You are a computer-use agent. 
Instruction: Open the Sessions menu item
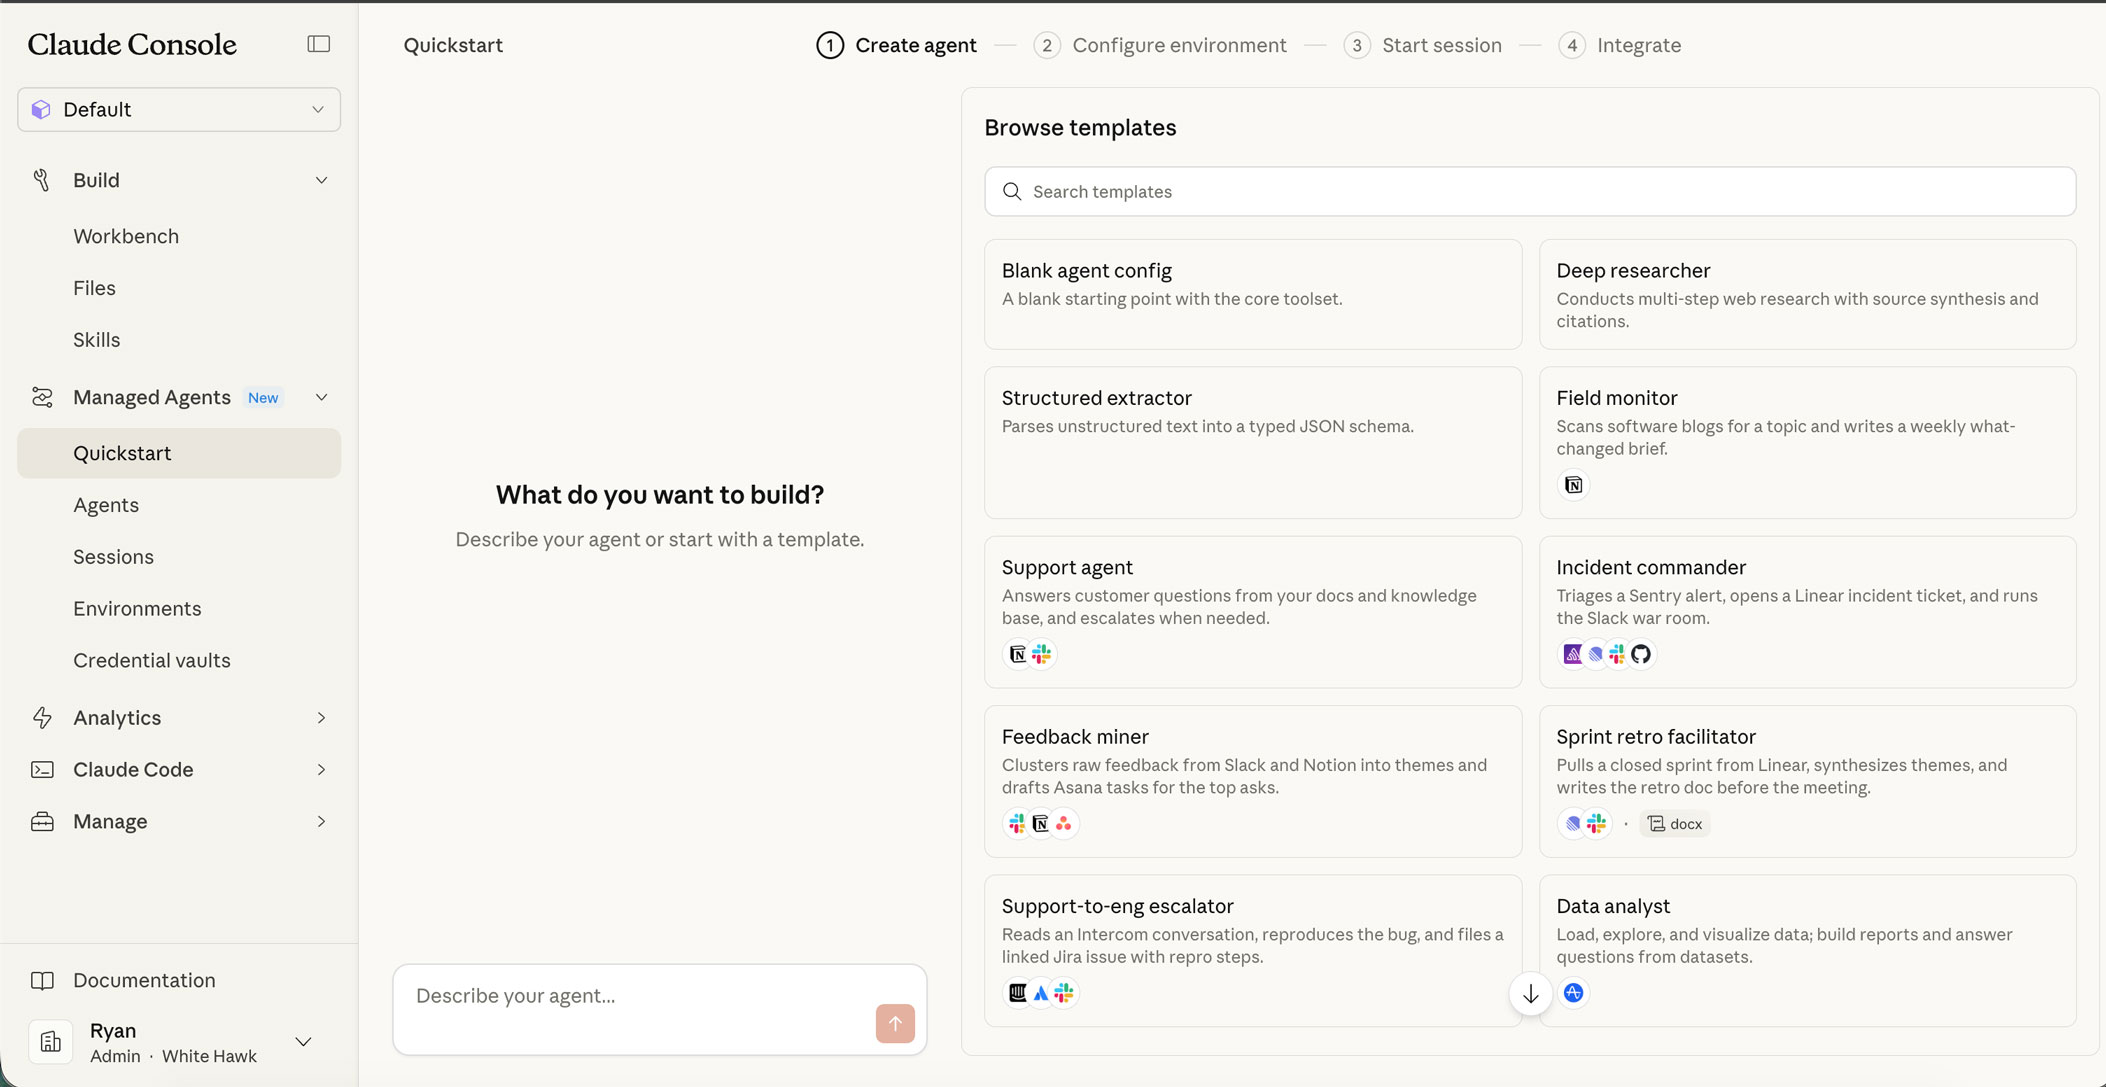point(113,557)
